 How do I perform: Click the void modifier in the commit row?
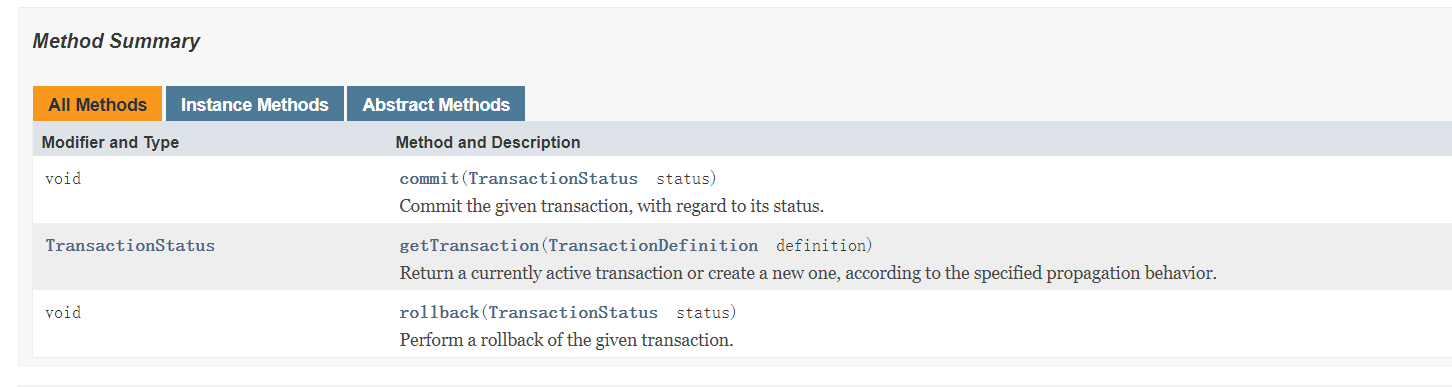point(63,179)
